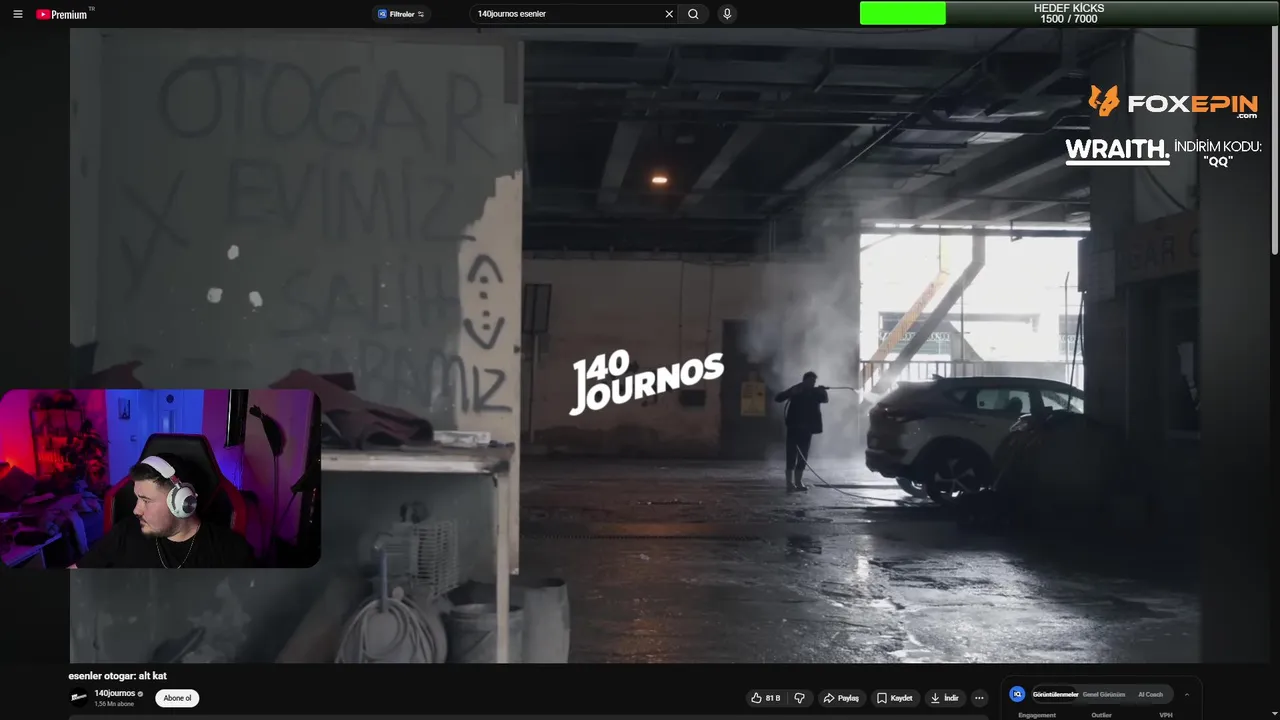Click the Engagement column label
The width and height of the screenshot is (1280, 720).
[x=1037, y=715]
